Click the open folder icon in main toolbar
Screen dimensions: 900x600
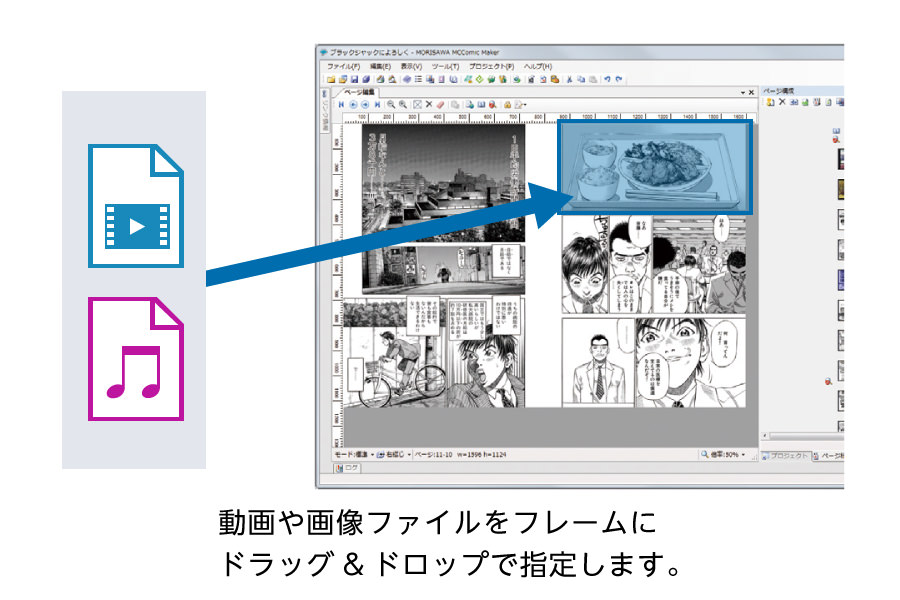click(x=343, y=79)
